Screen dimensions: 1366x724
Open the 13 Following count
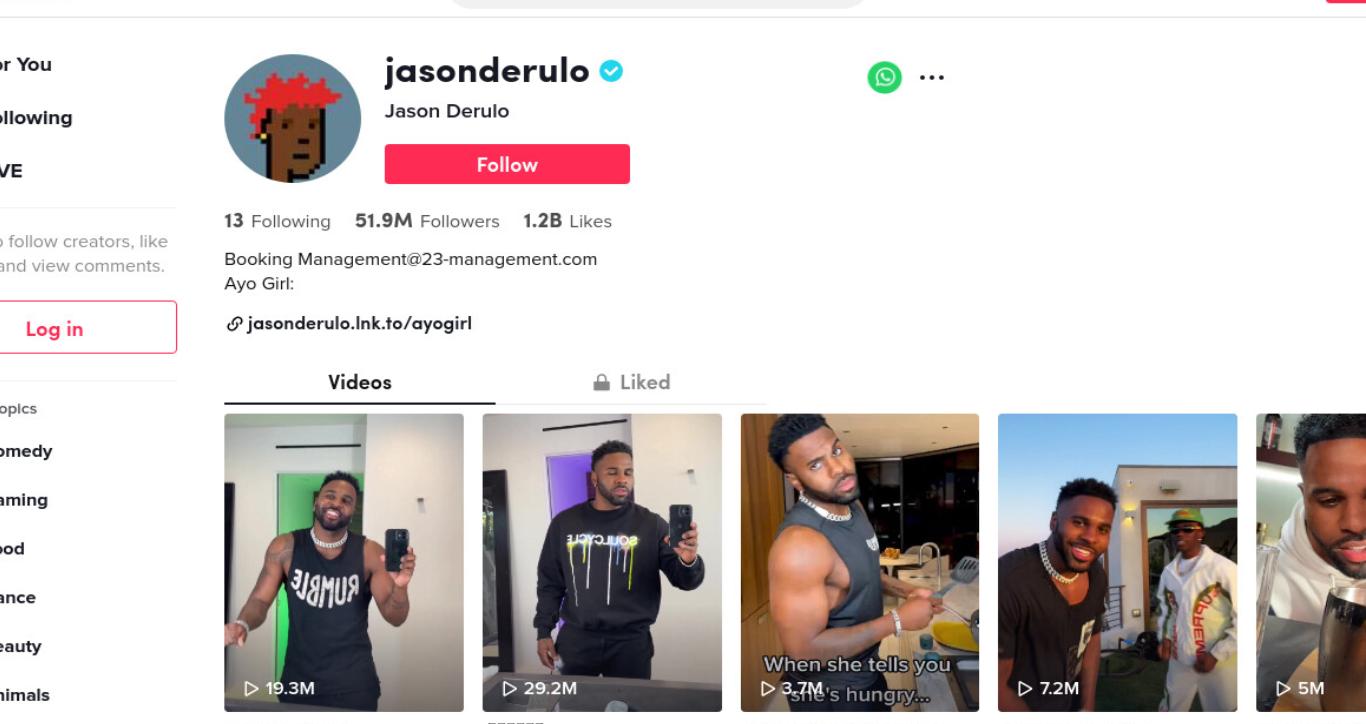click(x=277, y=221)
